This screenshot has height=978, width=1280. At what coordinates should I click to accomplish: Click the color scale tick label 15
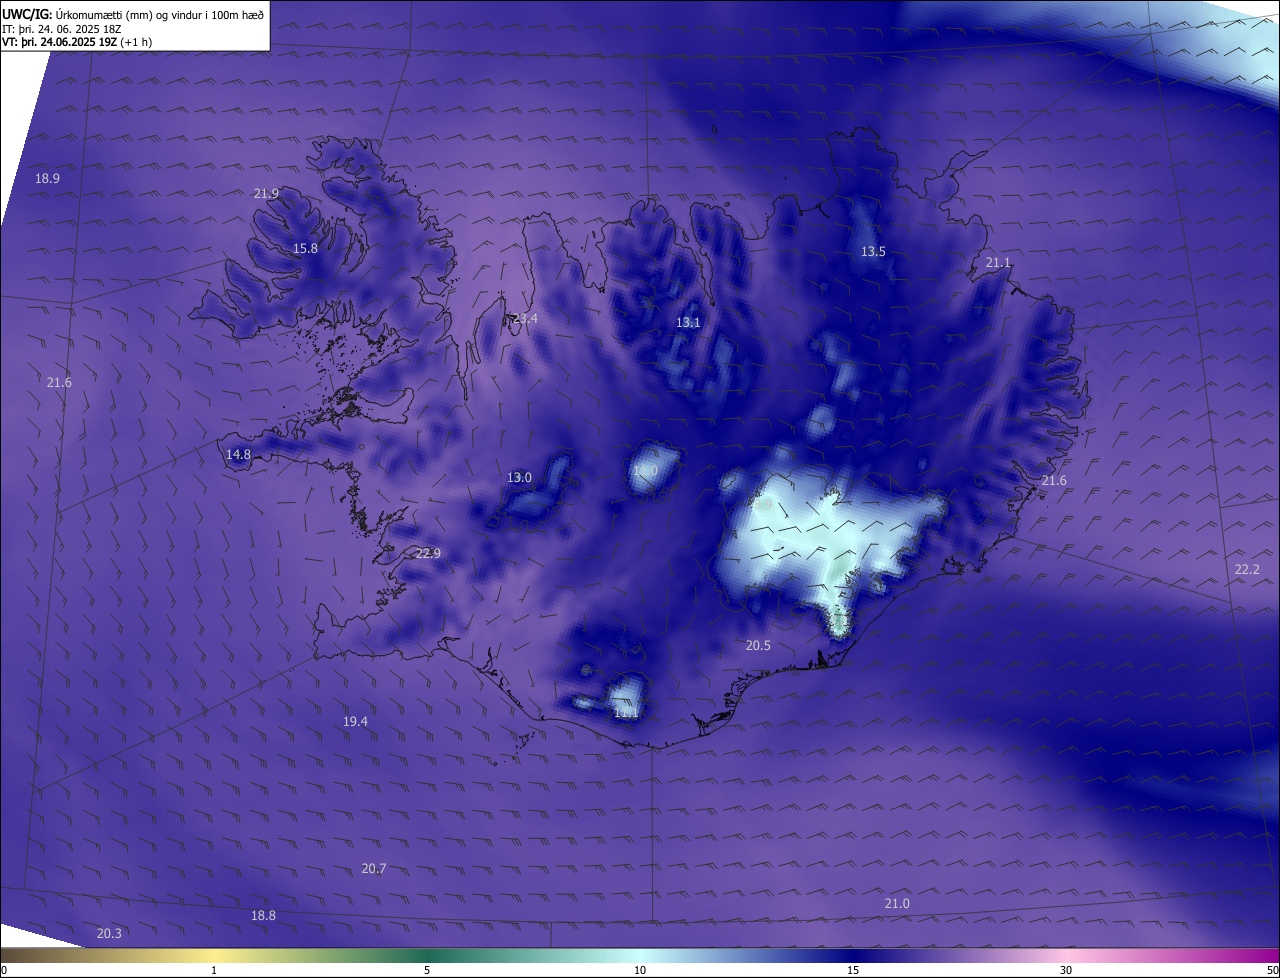[853, 970]
